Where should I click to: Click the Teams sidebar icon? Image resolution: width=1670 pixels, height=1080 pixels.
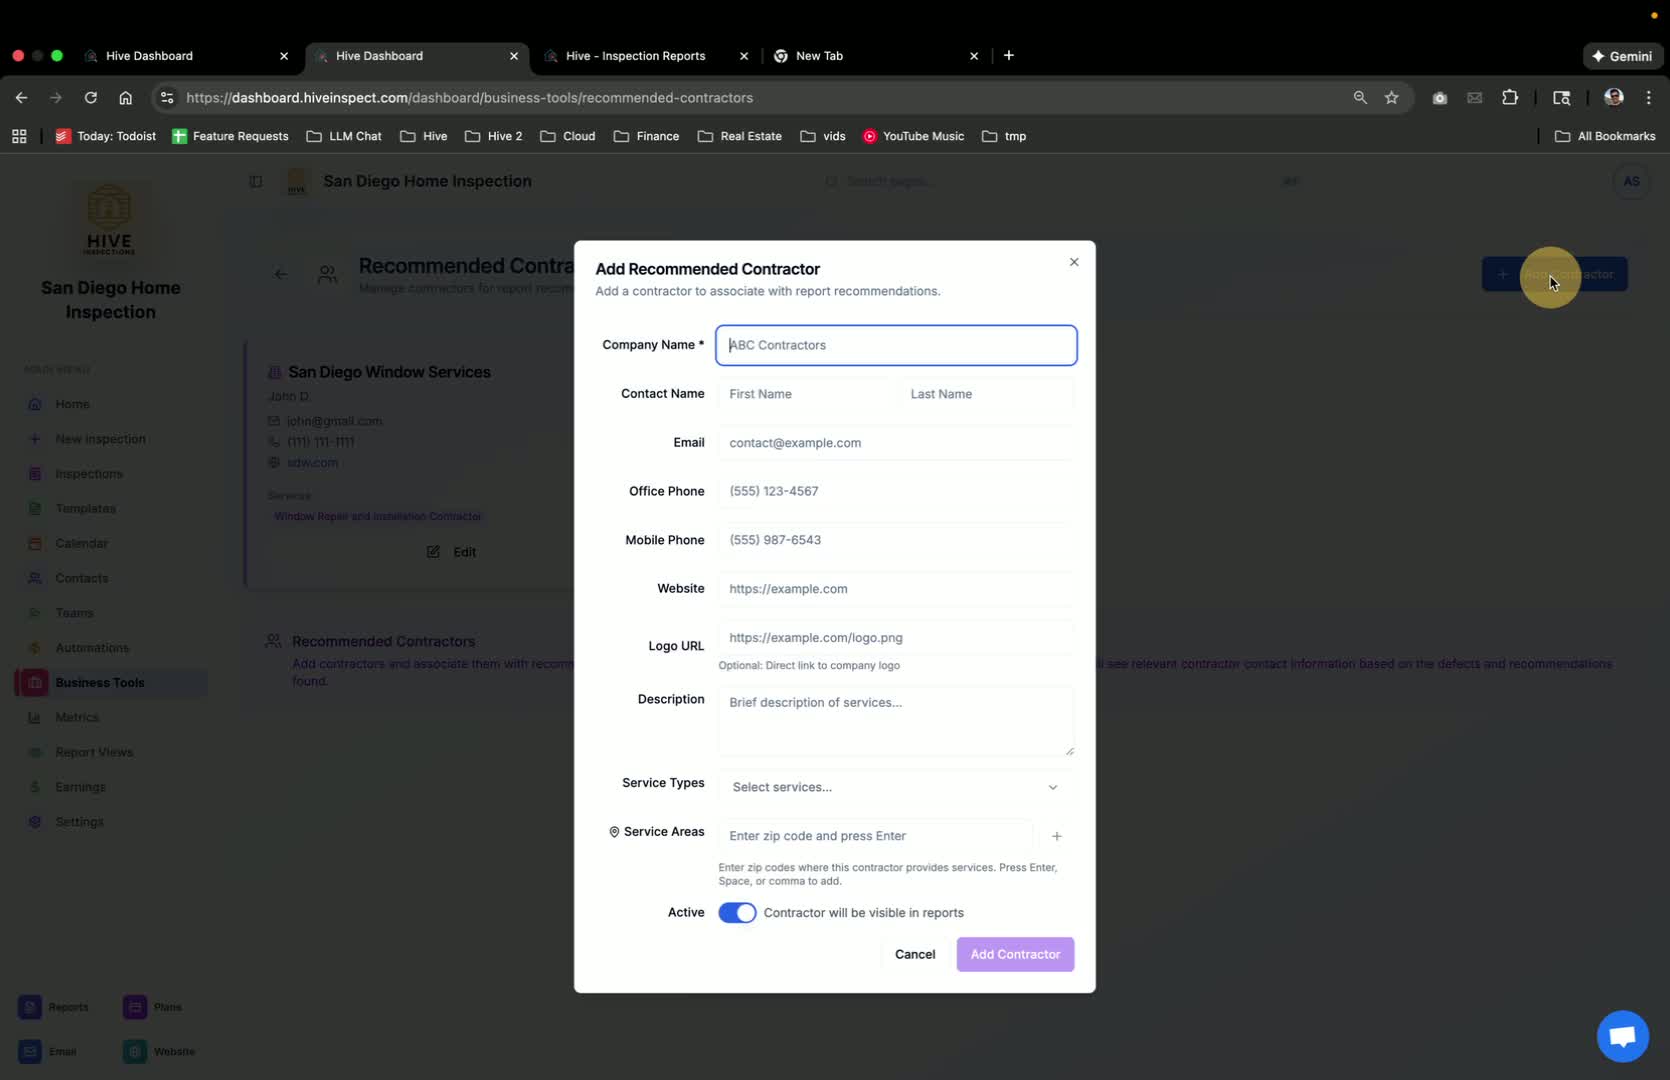click(x=35, y=613)
